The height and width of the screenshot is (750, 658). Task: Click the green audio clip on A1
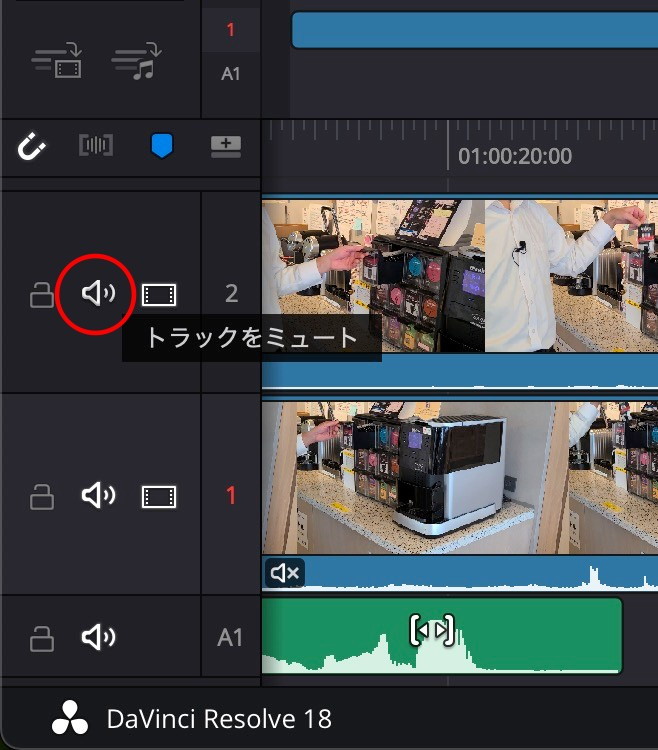[x=442, y=635]
